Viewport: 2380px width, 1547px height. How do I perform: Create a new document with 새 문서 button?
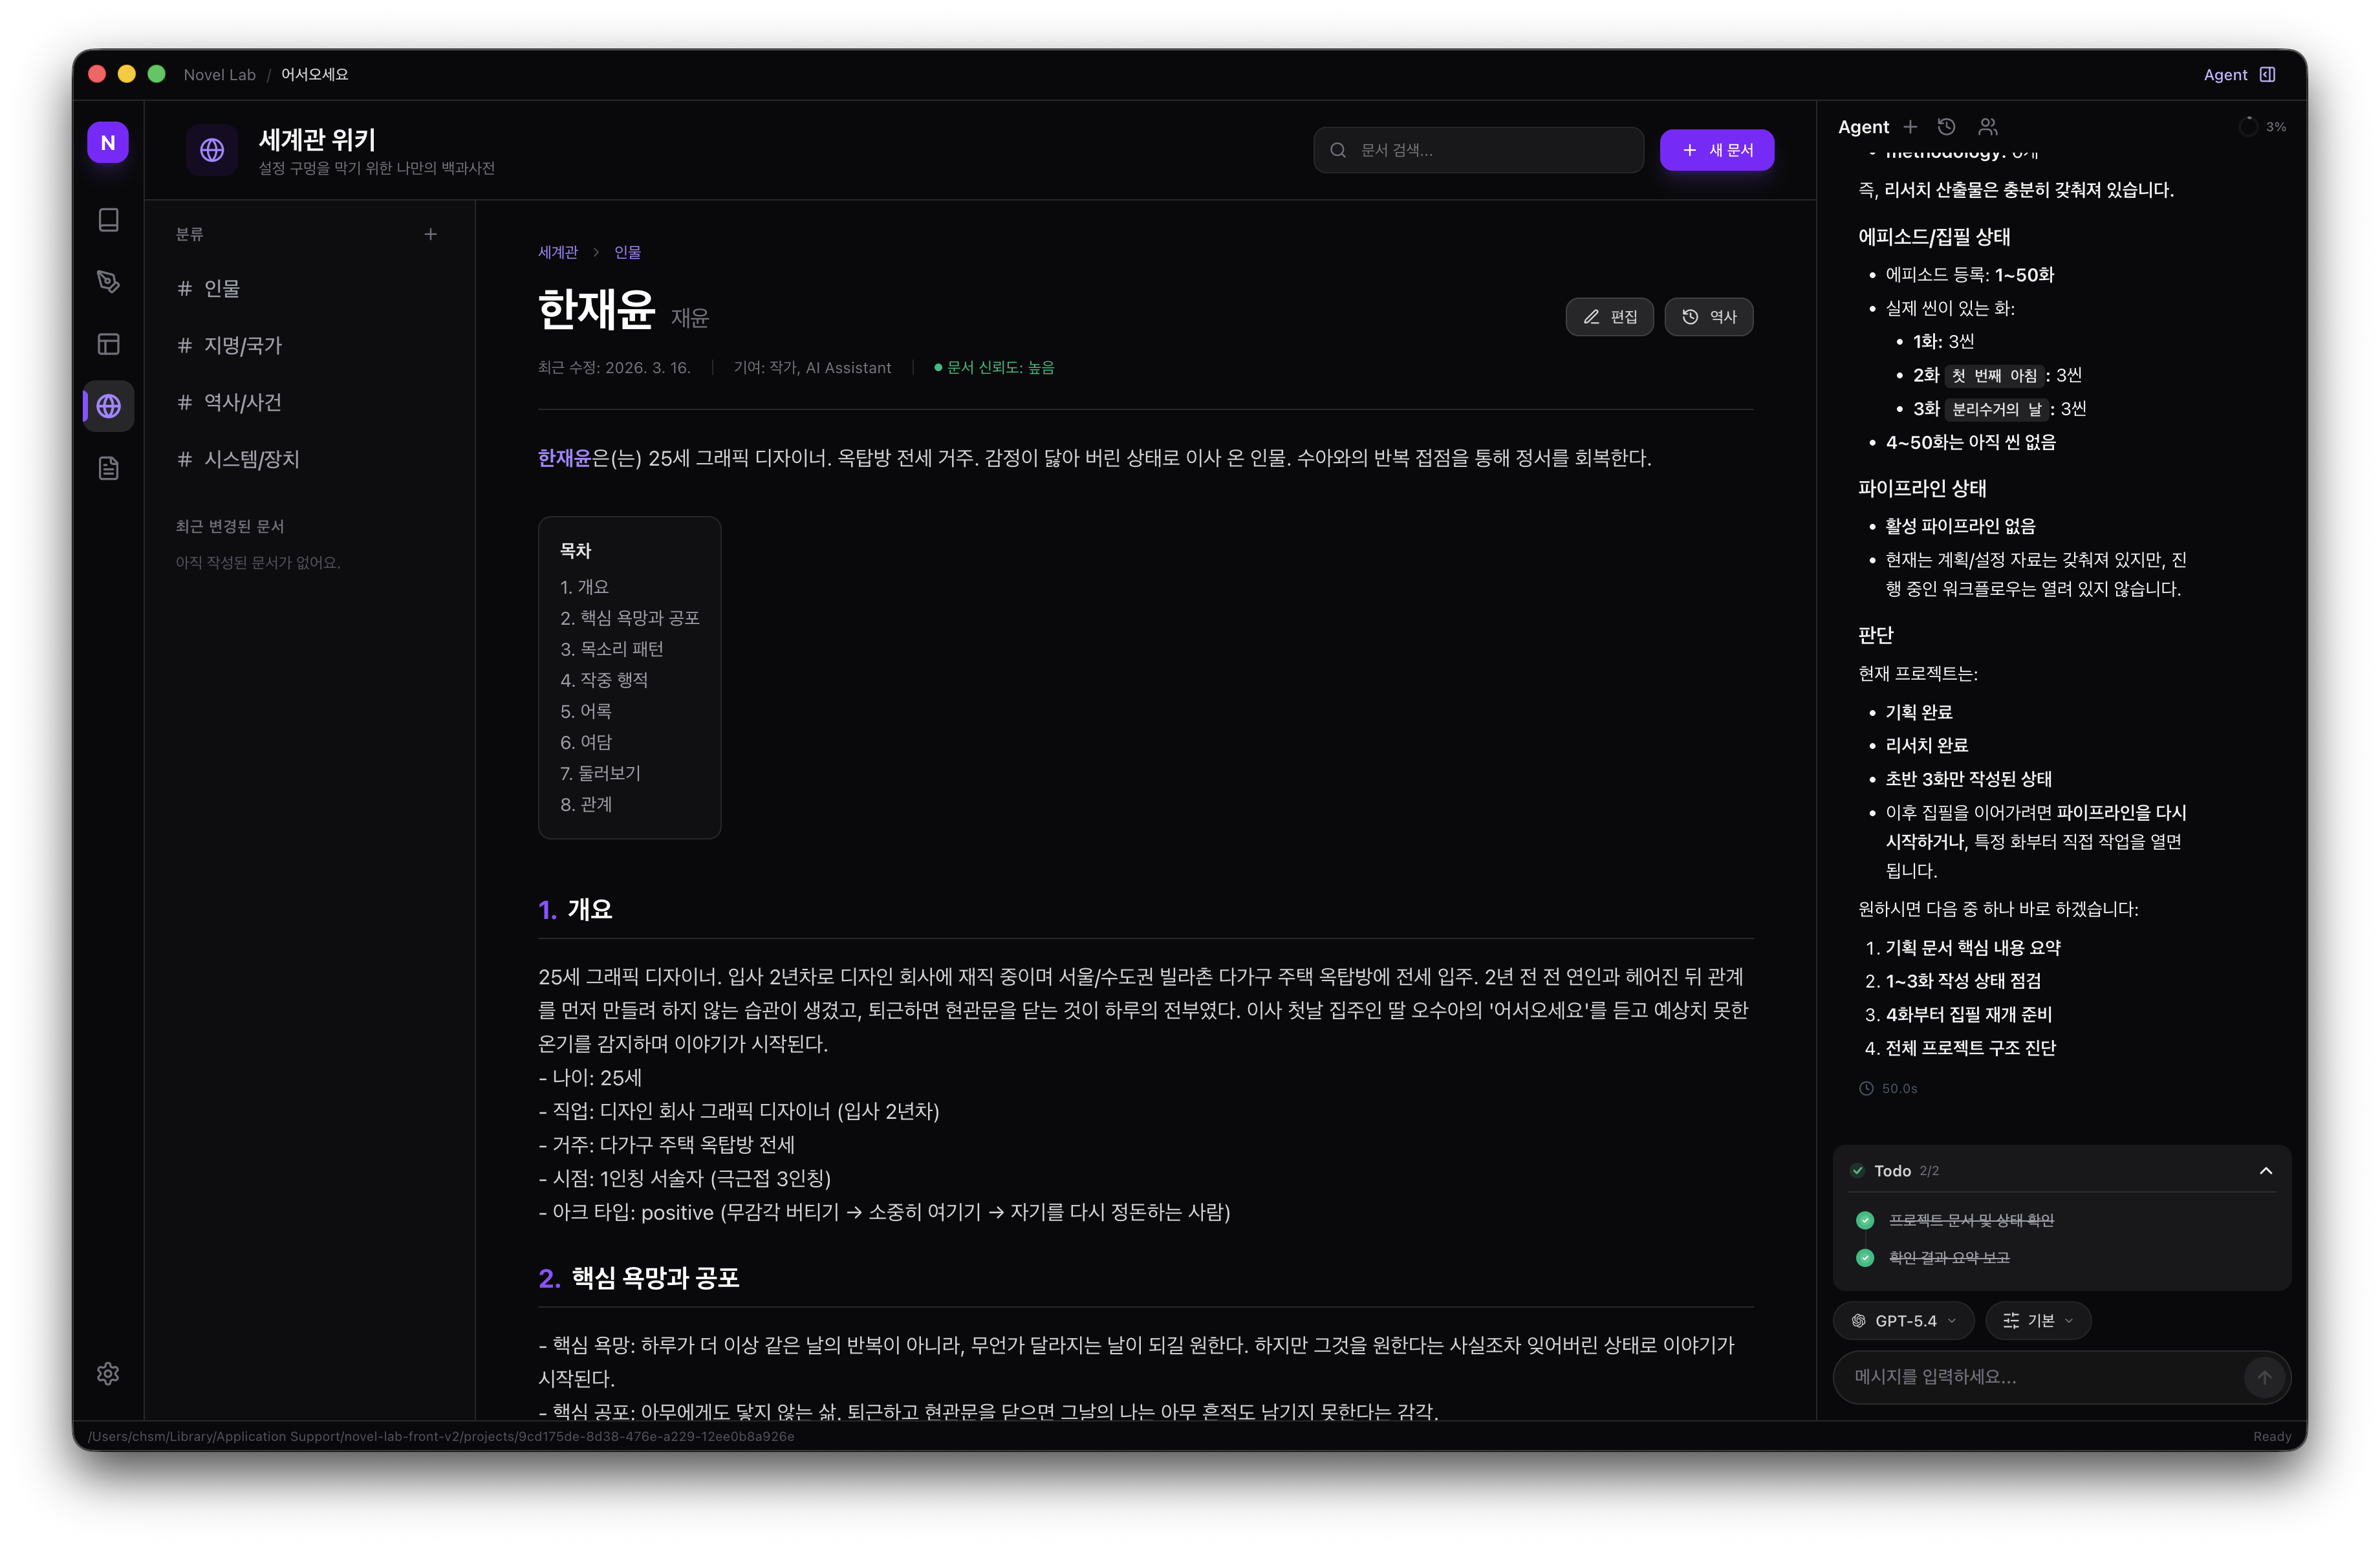tap(1717, 150)
